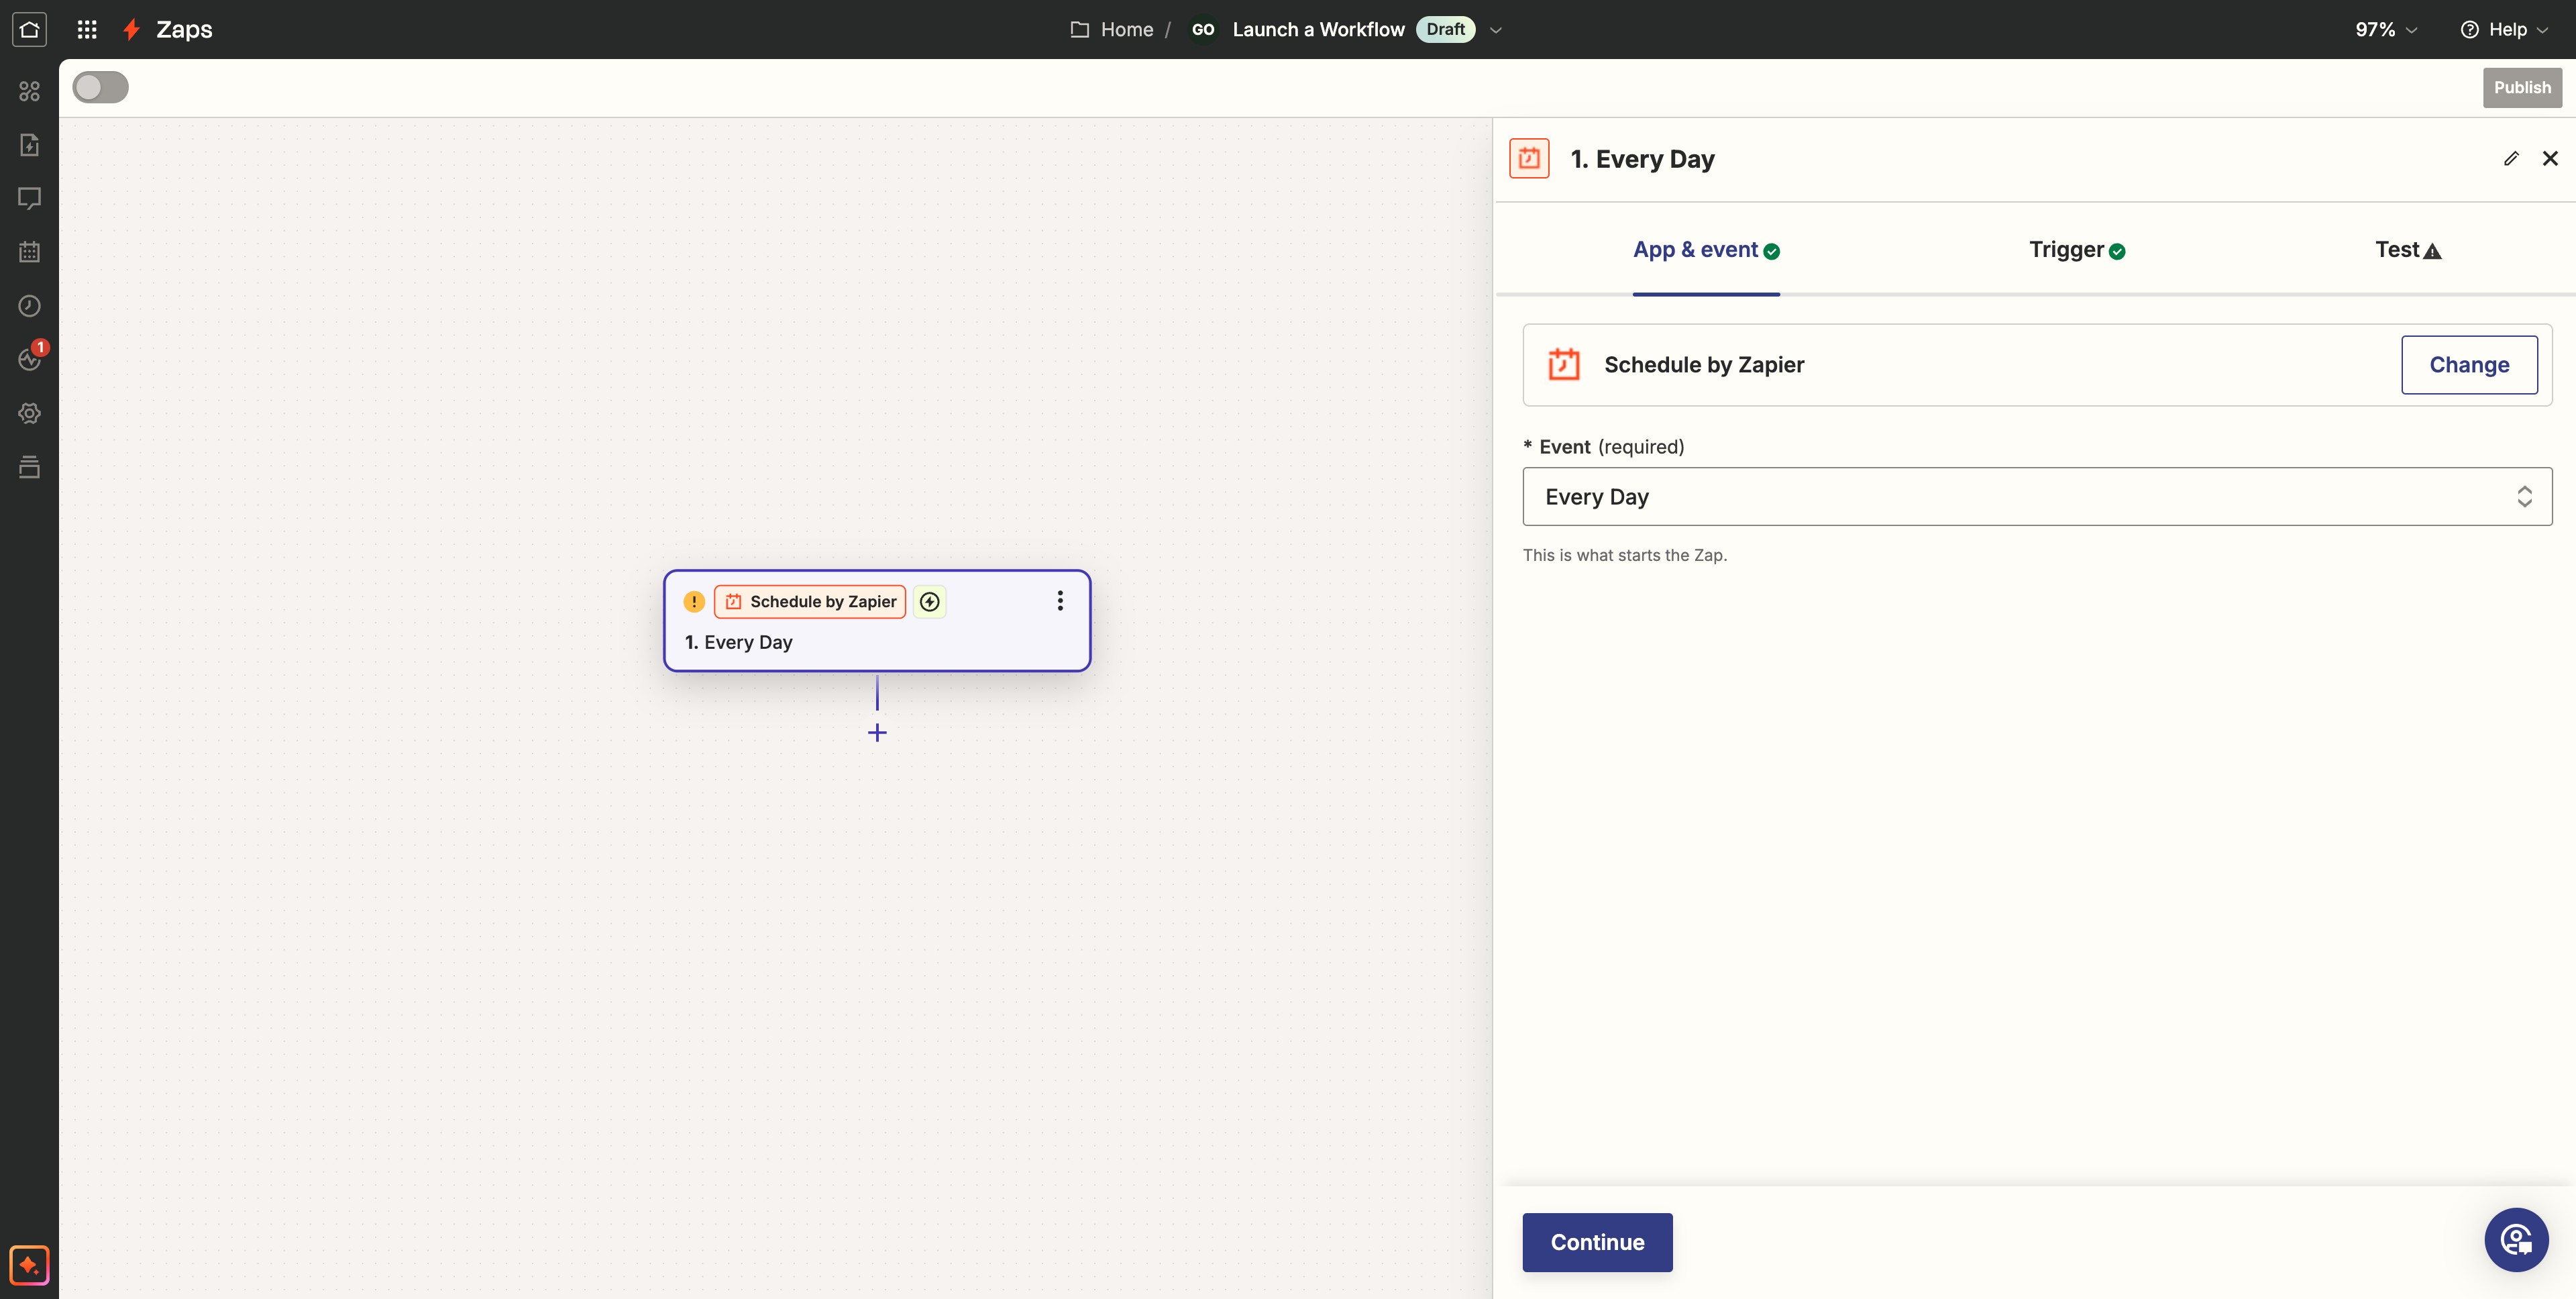Switch to the Trigger tab
2576x1299 pixels.
[x=2077, y=250]
